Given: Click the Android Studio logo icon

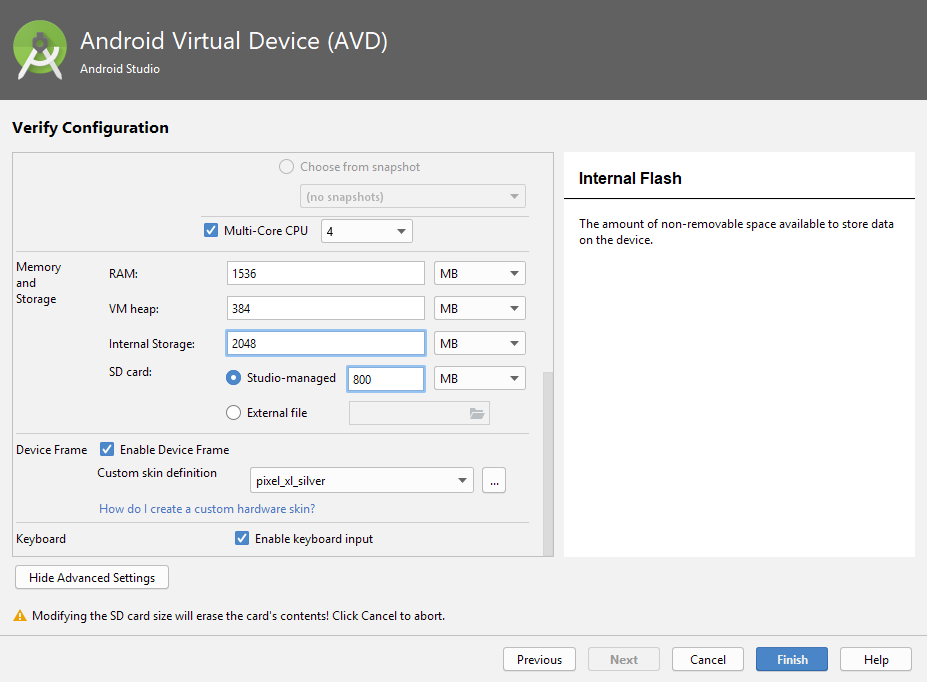Looking at the screenshot, I should click(41, 50).
